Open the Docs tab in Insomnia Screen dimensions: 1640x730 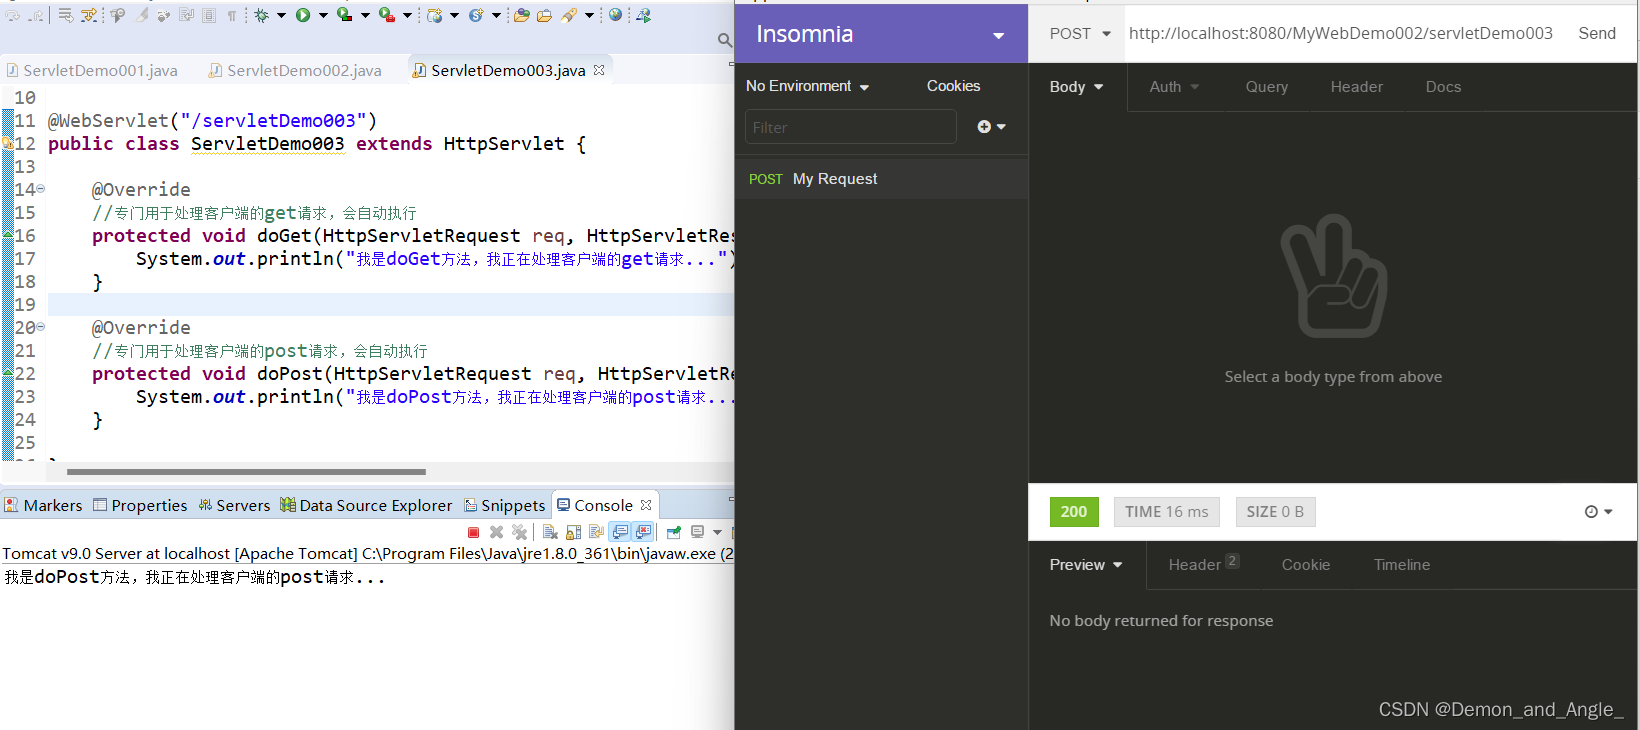pyautogui.click(x=1443, y=87)
